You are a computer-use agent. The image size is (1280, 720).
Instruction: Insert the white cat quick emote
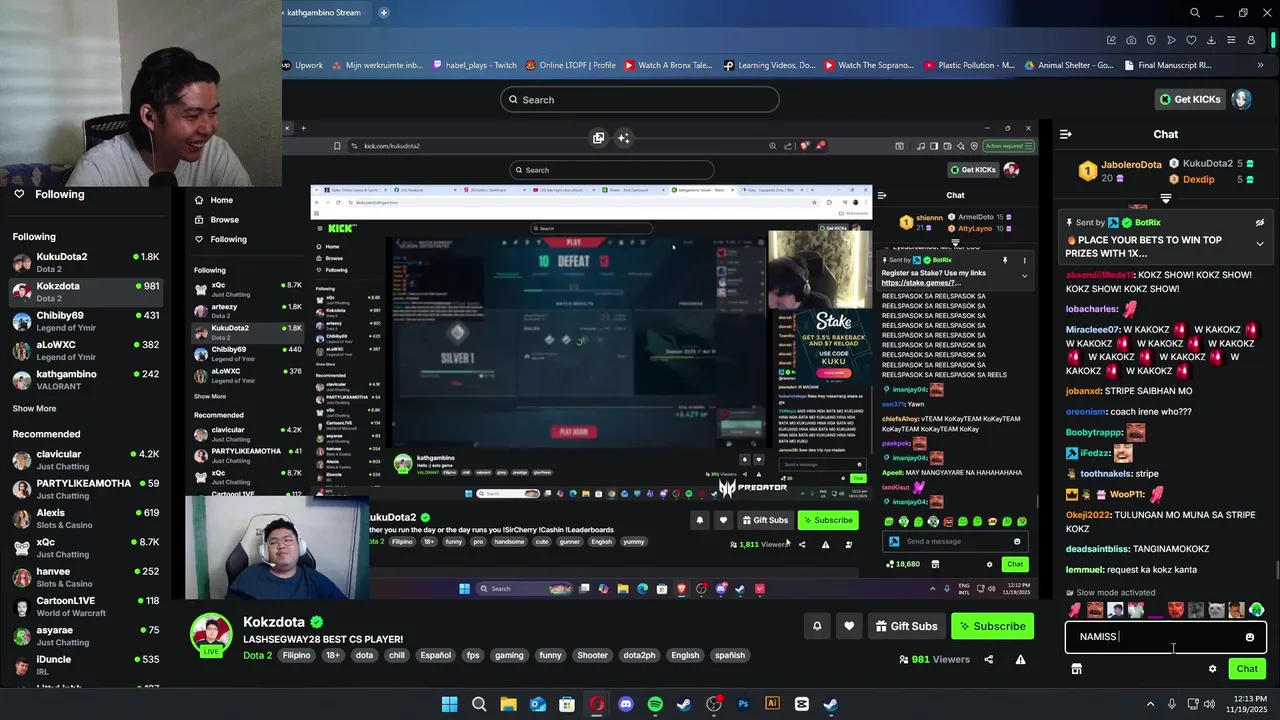[x=1216, y=610]
